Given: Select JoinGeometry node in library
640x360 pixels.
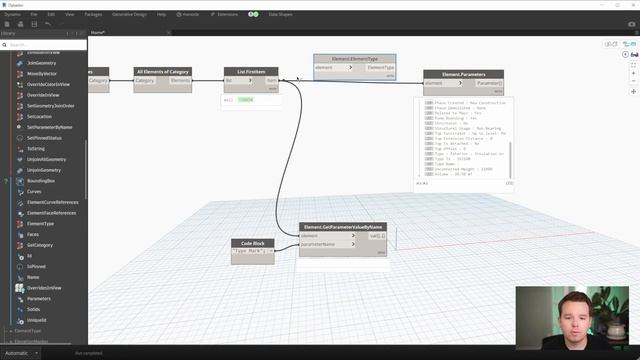Looking at the screenshot, I should click(41, 63).
